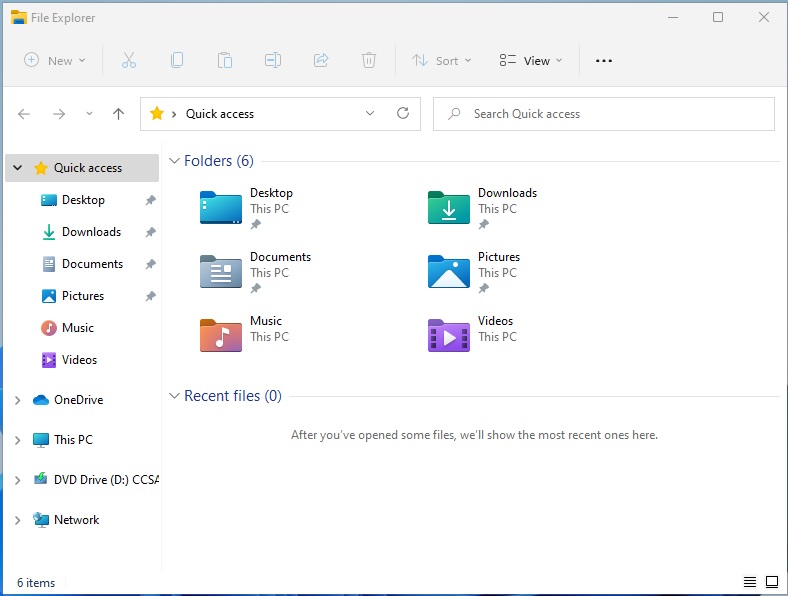
Task: Select This PC in navigation pane
Action: 73,440
